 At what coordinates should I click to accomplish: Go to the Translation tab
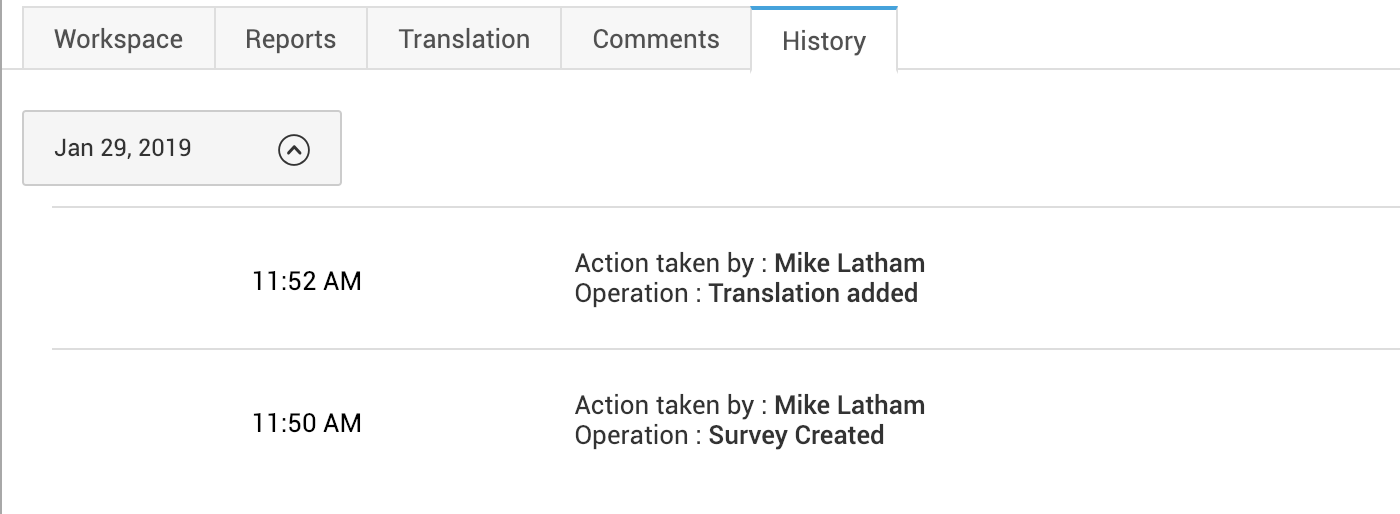pos(464,39)
